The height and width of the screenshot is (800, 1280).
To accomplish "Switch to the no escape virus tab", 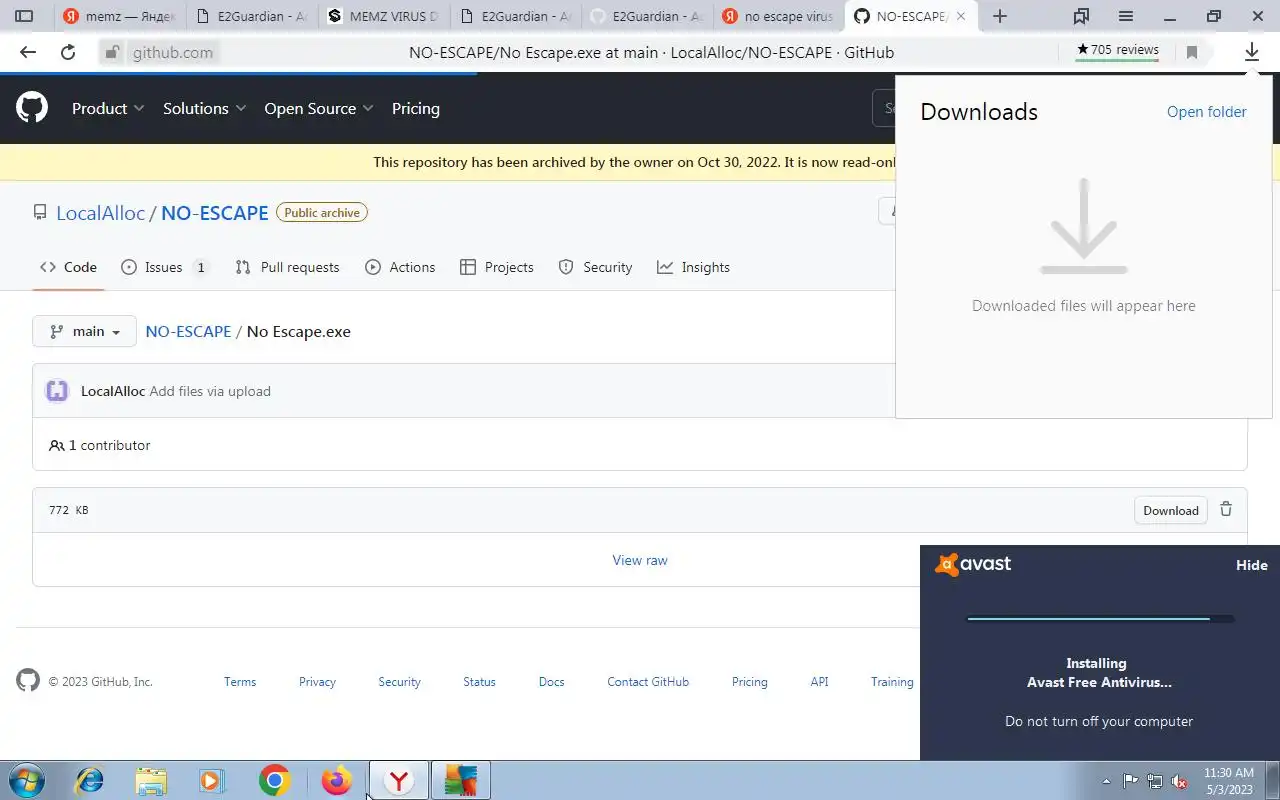I will [778, 16].
